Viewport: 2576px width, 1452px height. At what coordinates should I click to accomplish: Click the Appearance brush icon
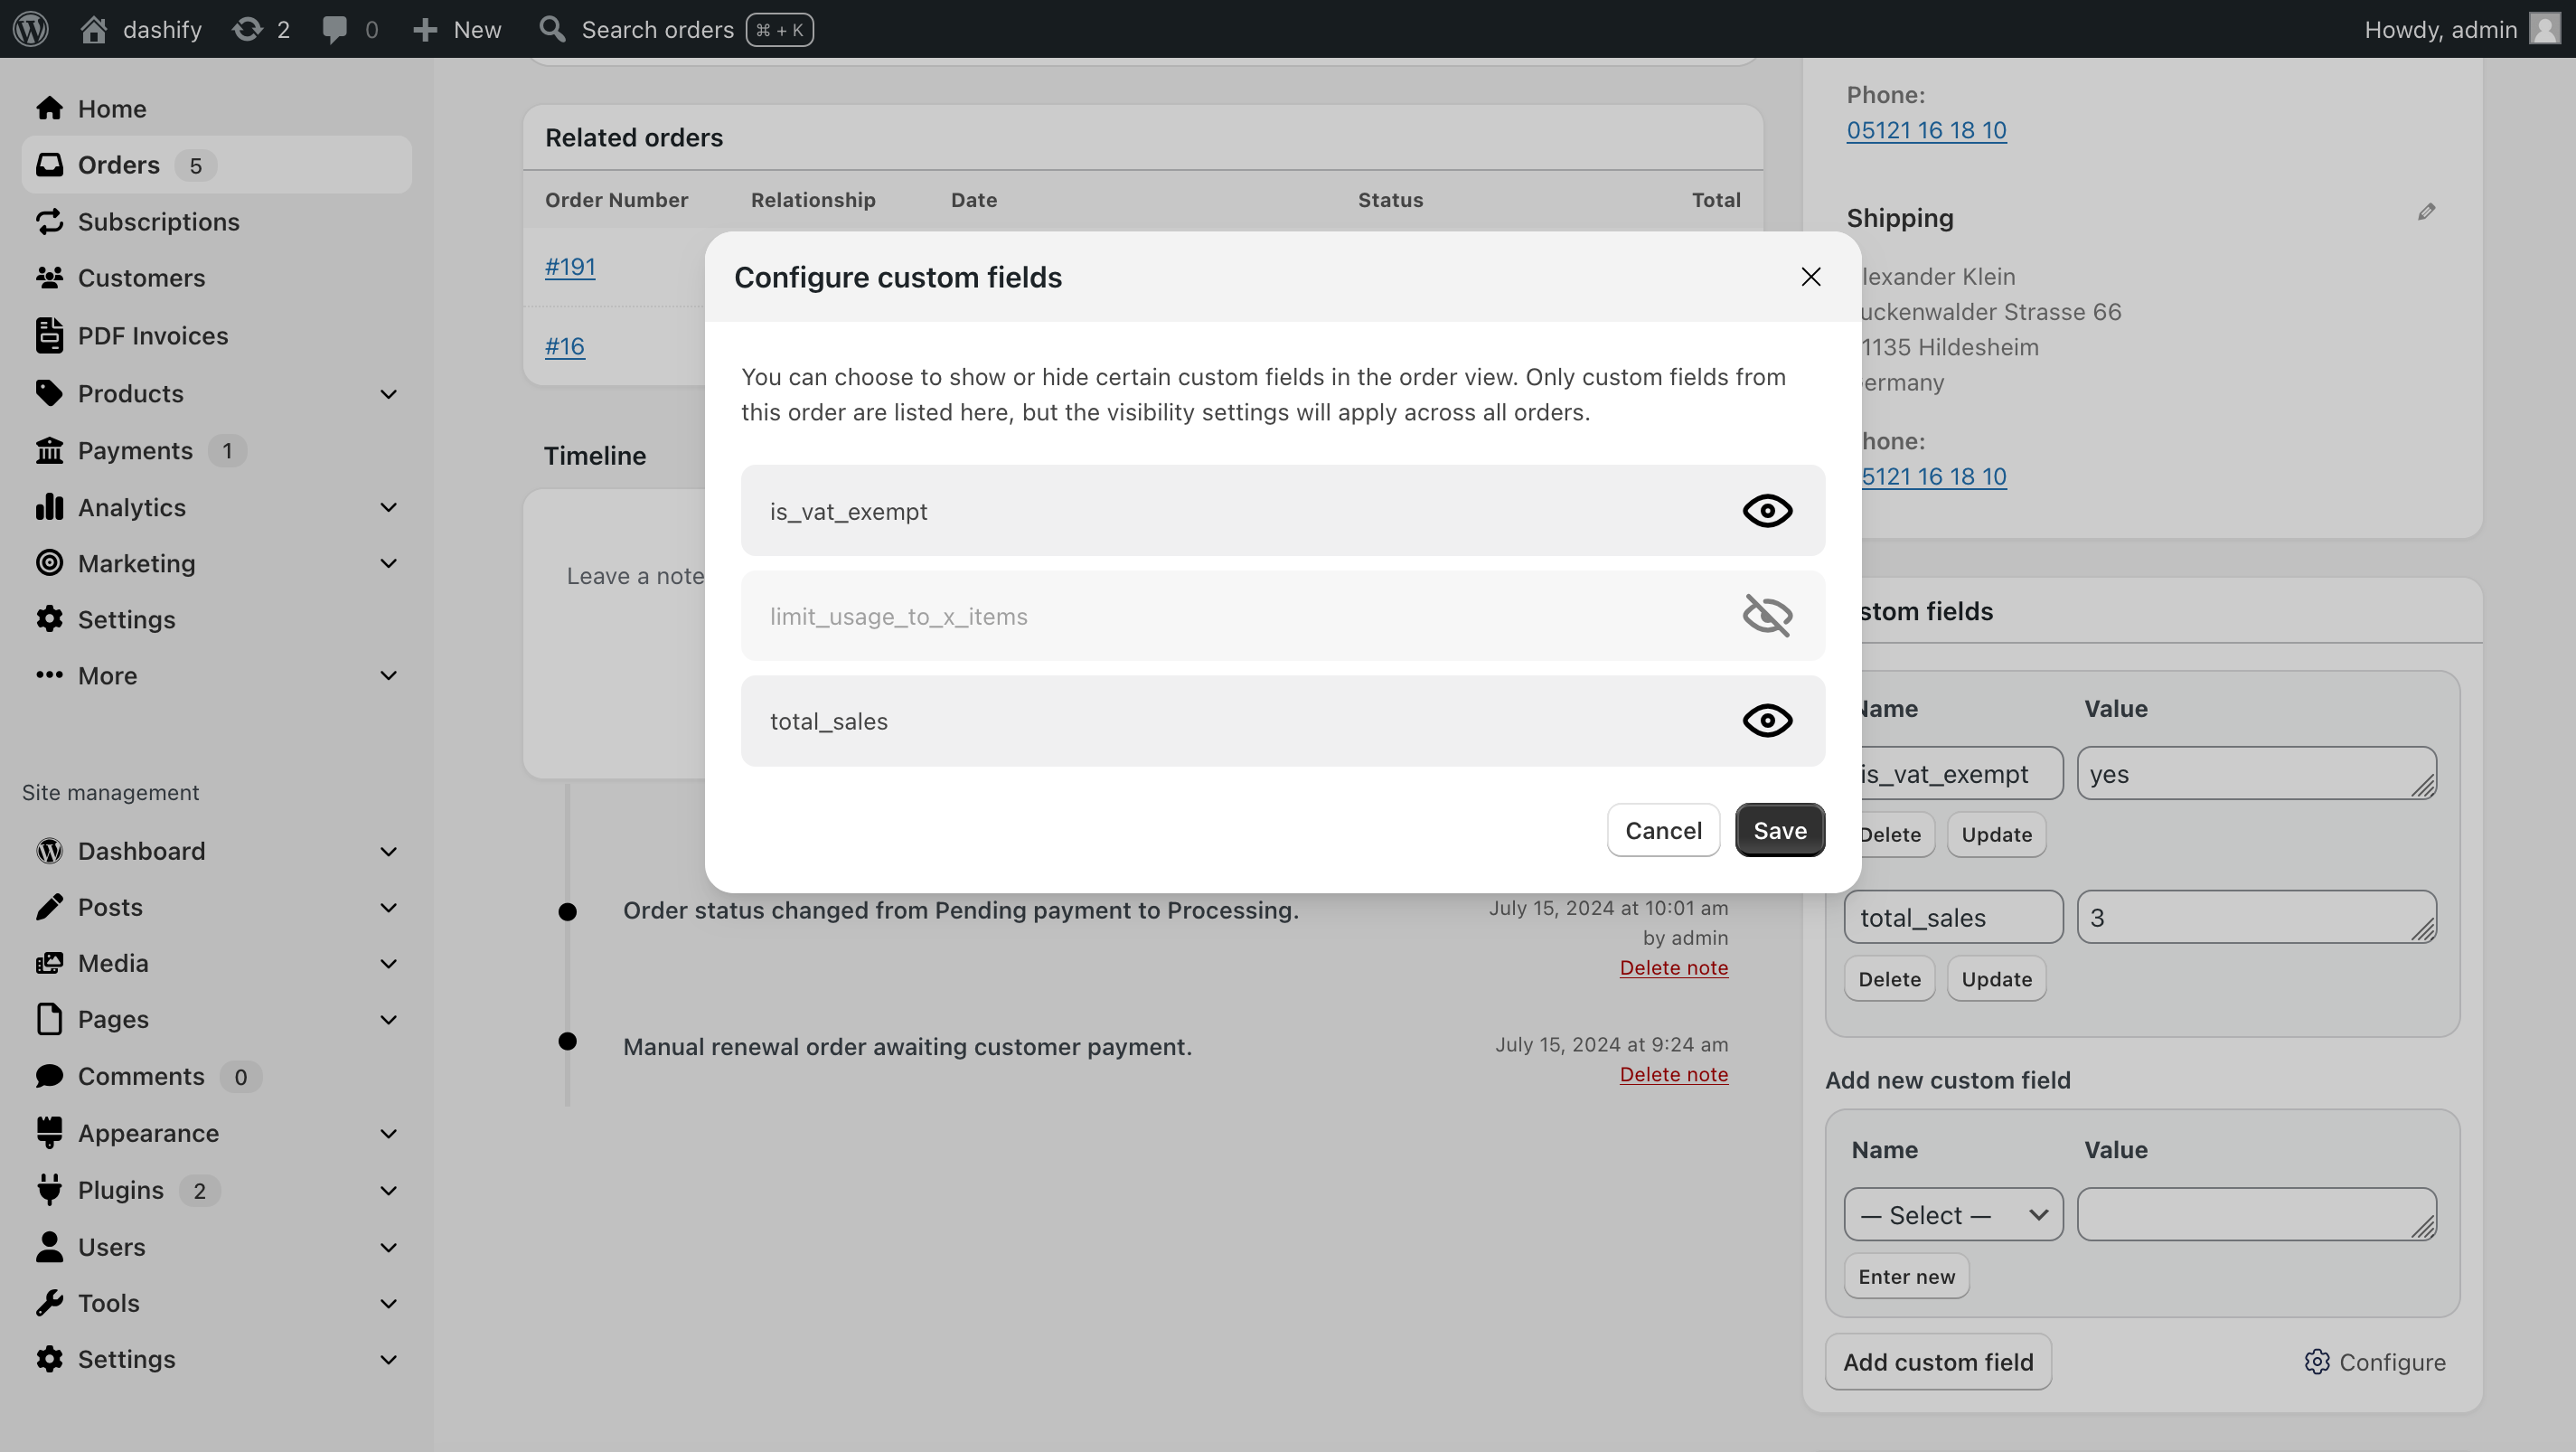[x=49, y=1133]
